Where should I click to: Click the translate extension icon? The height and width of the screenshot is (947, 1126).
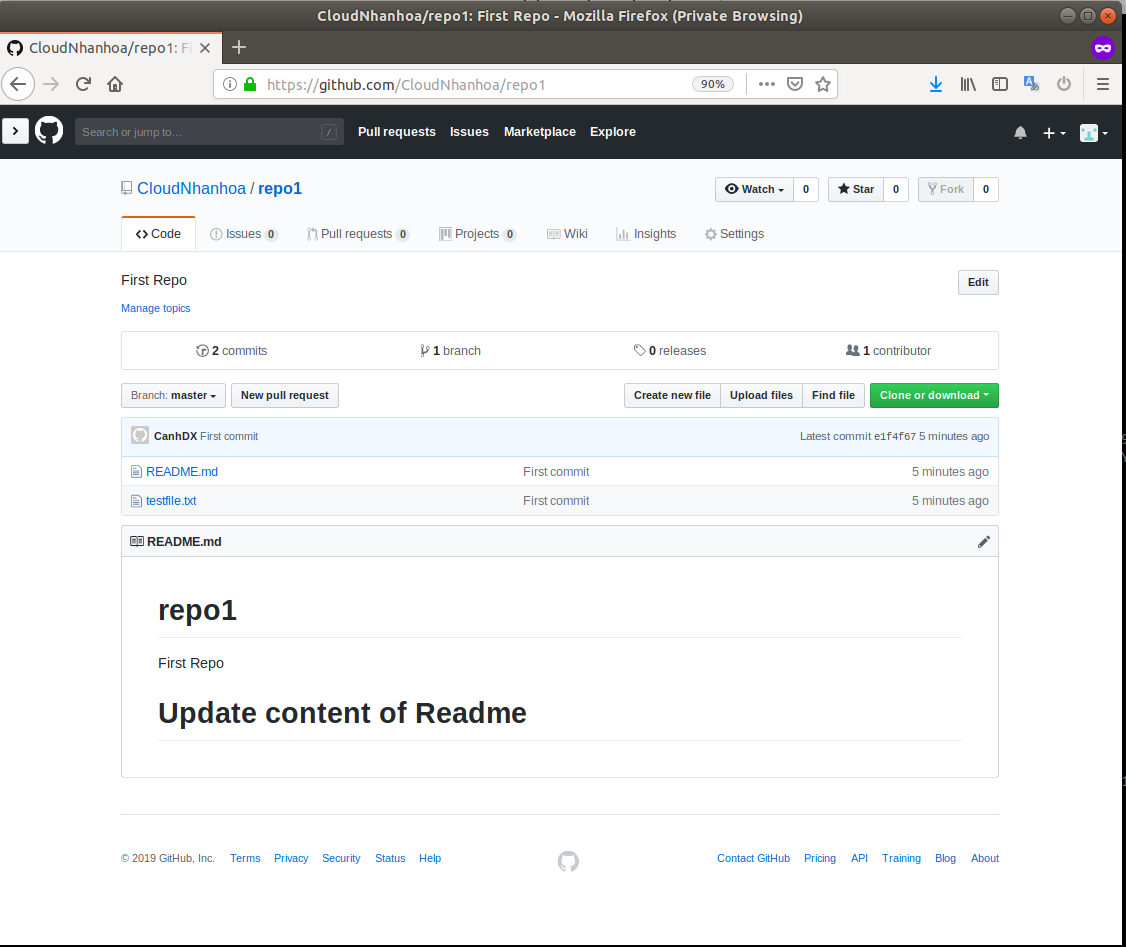pos(1032,84)
